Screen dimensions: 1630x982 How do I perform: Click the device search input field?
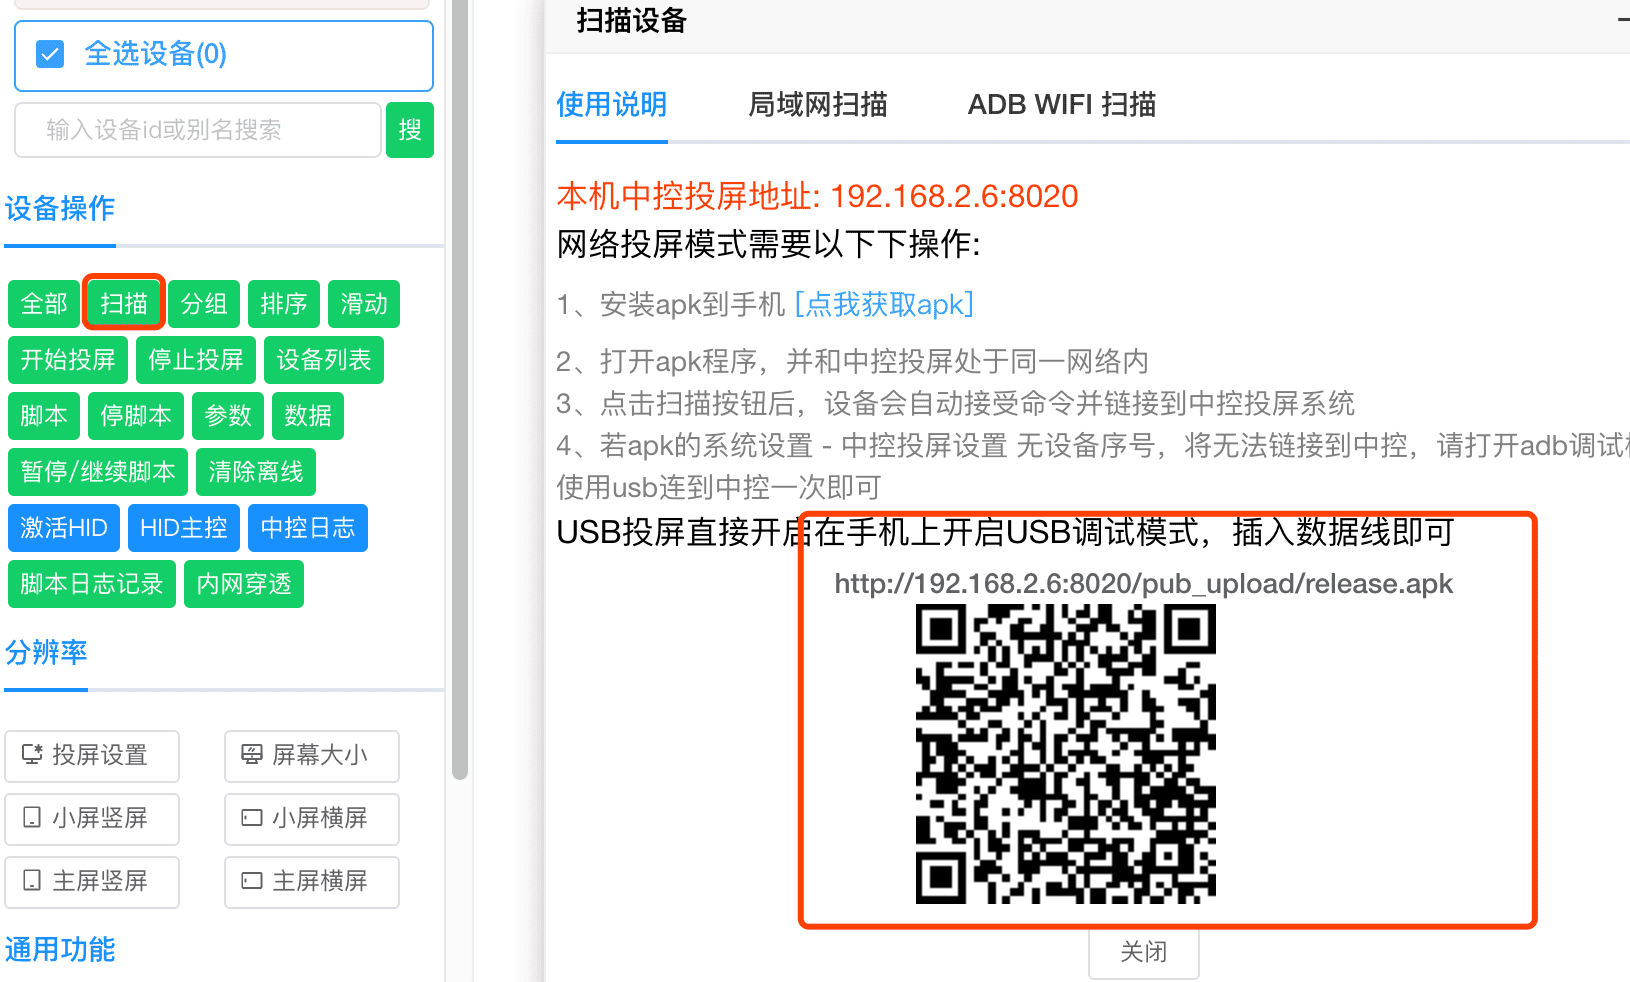coord(198,130)
